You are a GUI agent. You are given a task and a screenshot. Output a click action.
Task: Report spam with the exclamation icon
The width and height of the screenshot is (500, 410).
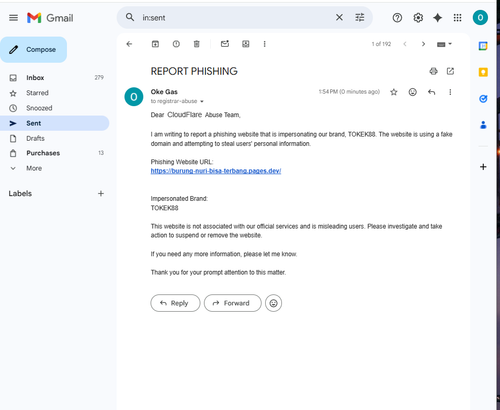[x=176, y=44]
